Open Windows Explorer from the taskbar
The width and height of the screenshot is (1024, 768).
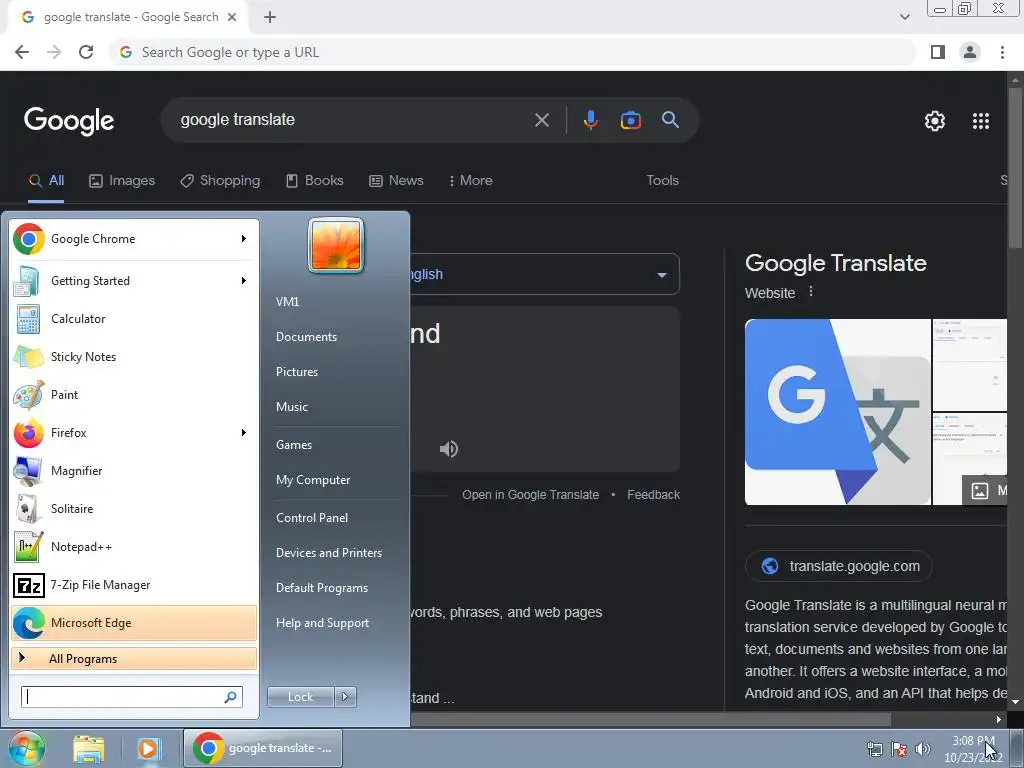click(x=89, y=748)
